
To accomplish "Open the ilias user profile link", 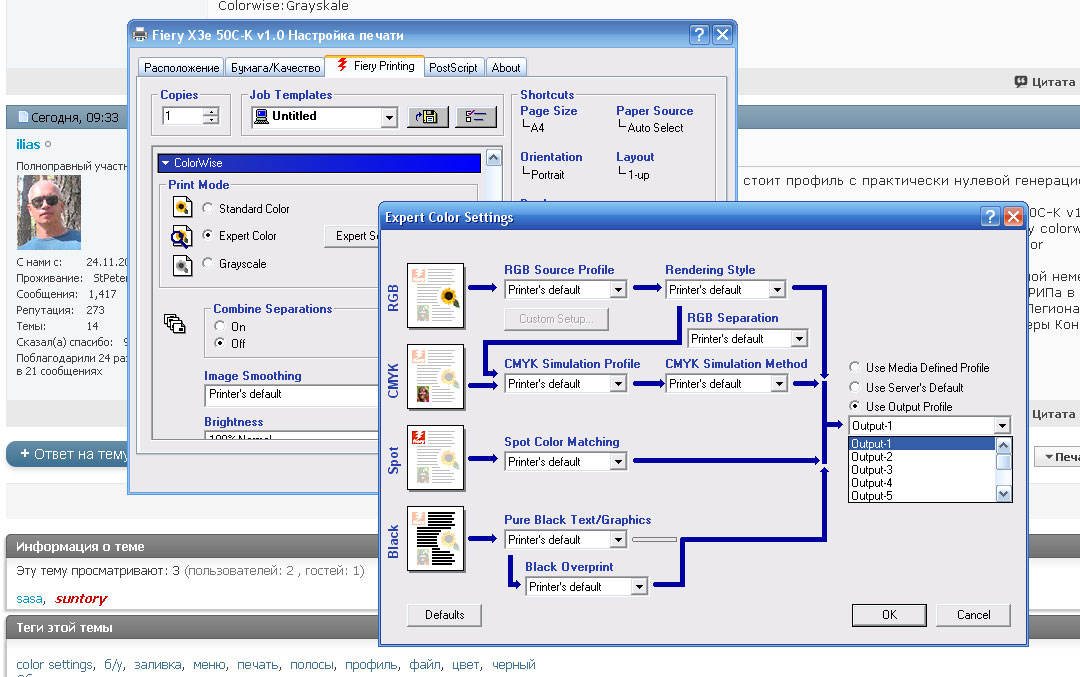I will click(x=28, y=144).
